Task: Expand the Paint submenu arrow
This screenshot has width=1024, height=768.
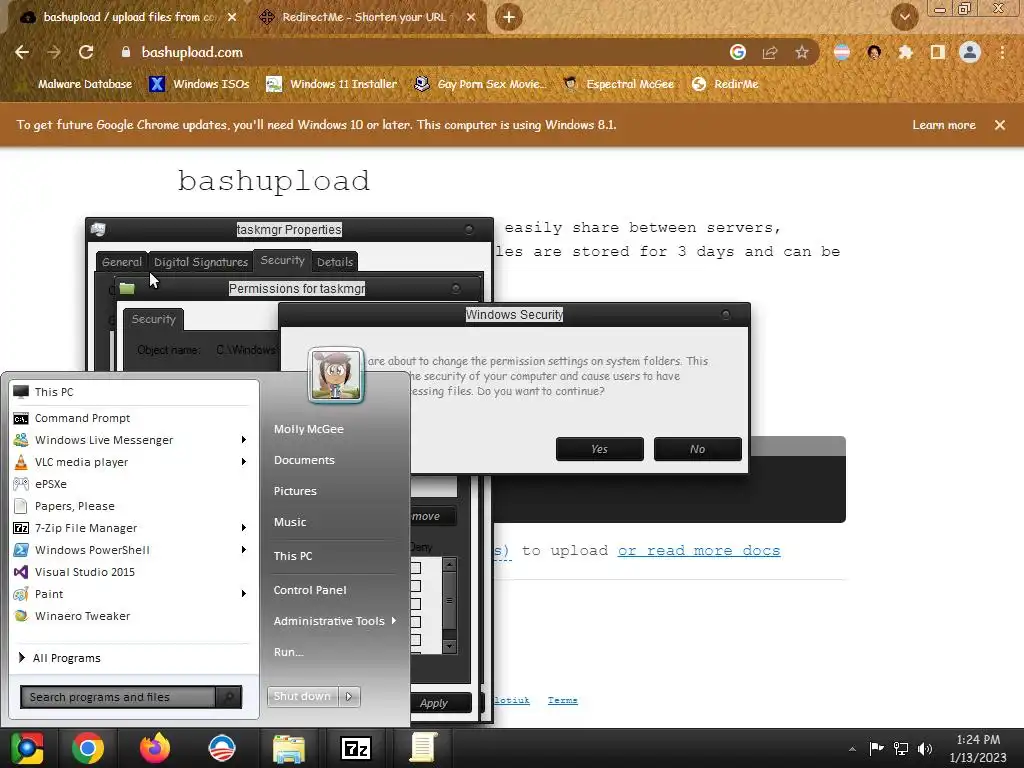Action: [x=244, y=594]
